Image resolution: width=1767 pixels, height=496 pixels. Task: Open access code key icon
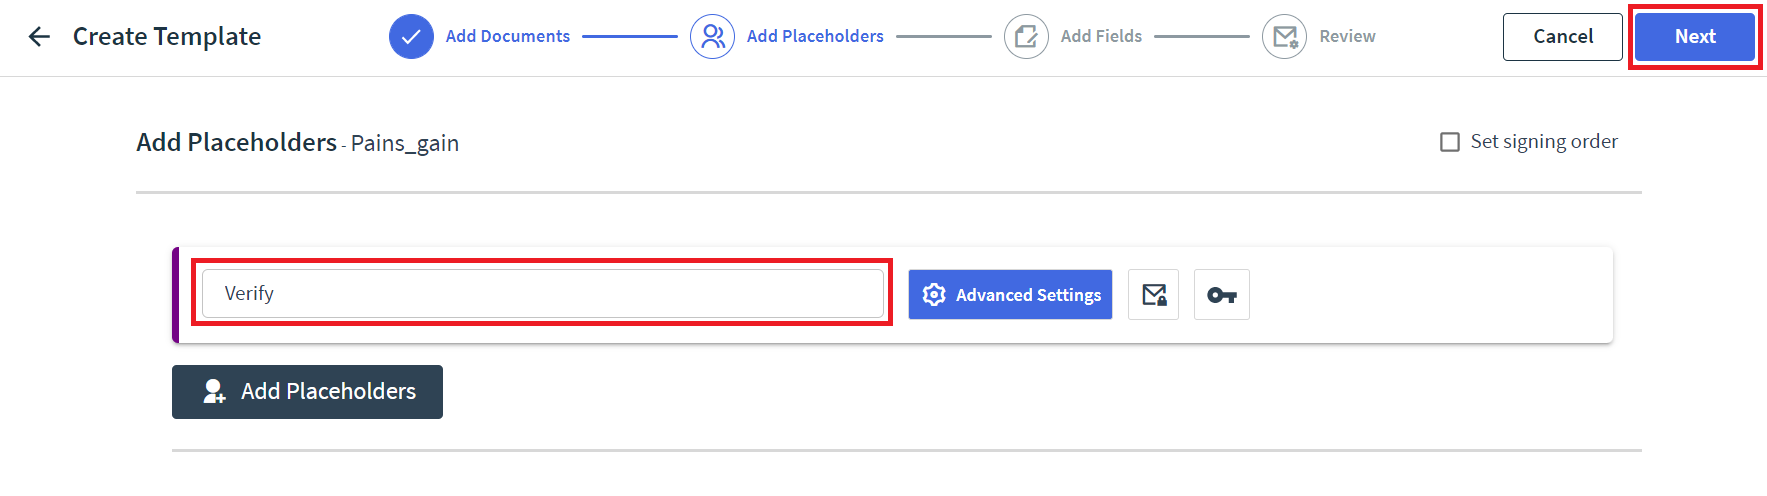[1221, 295]
